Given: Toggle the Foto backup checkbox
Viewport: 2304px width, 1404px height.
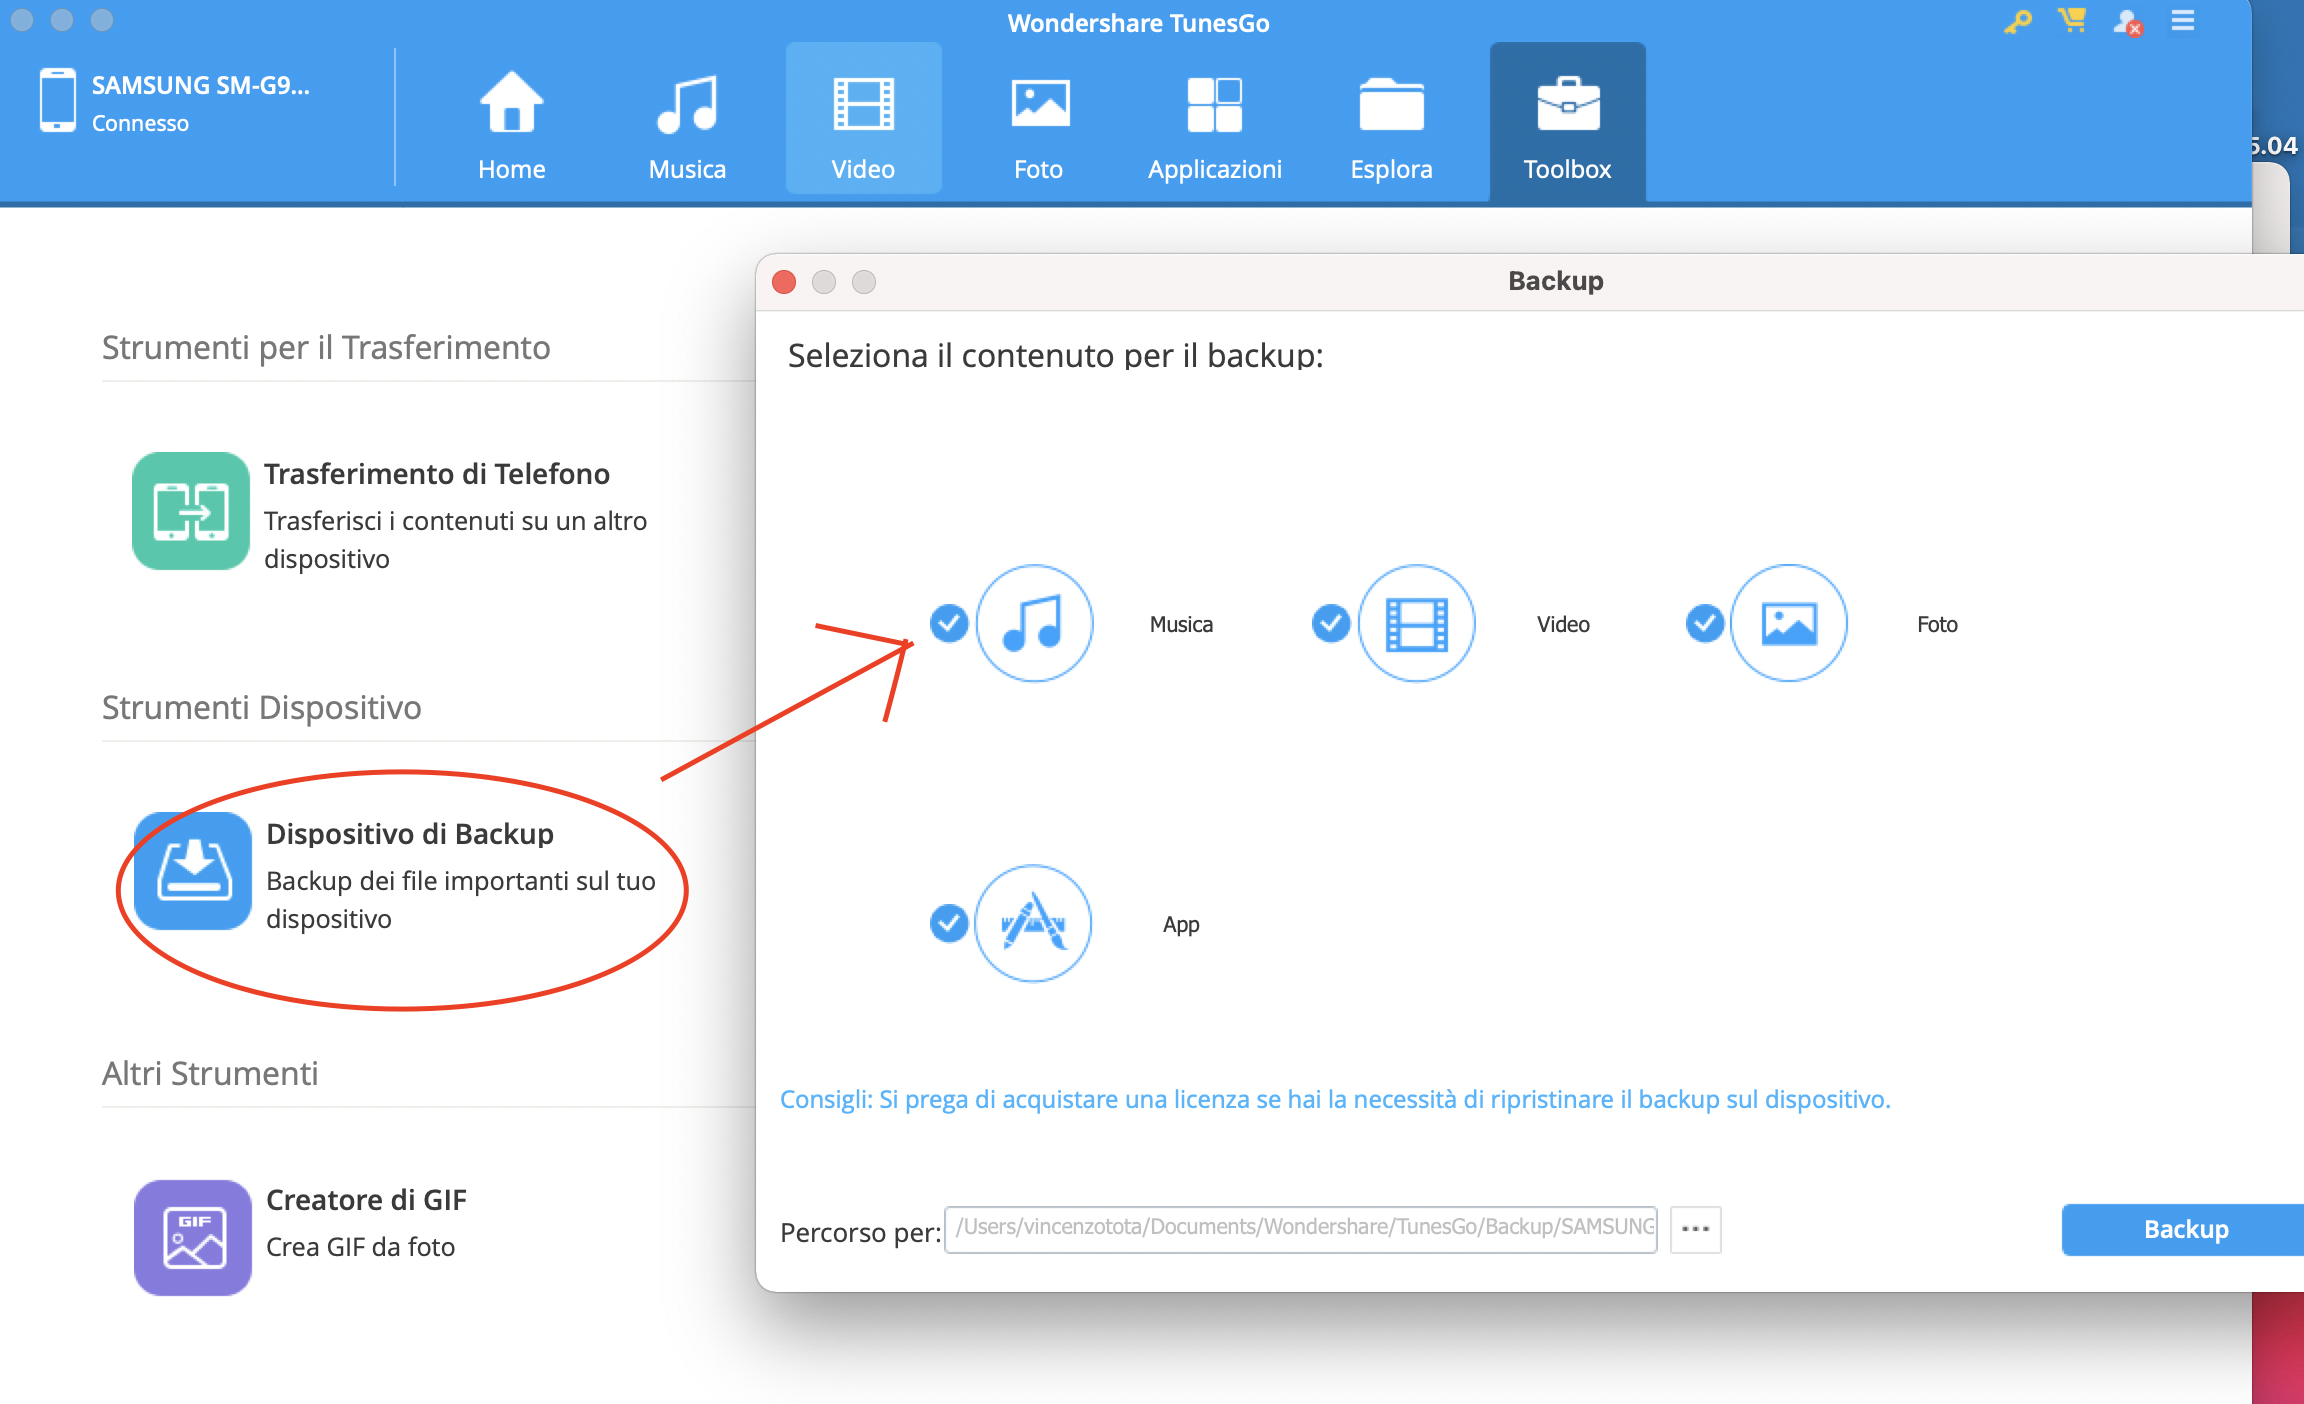Looking at the screenshot, I should tap(1705, 623).
